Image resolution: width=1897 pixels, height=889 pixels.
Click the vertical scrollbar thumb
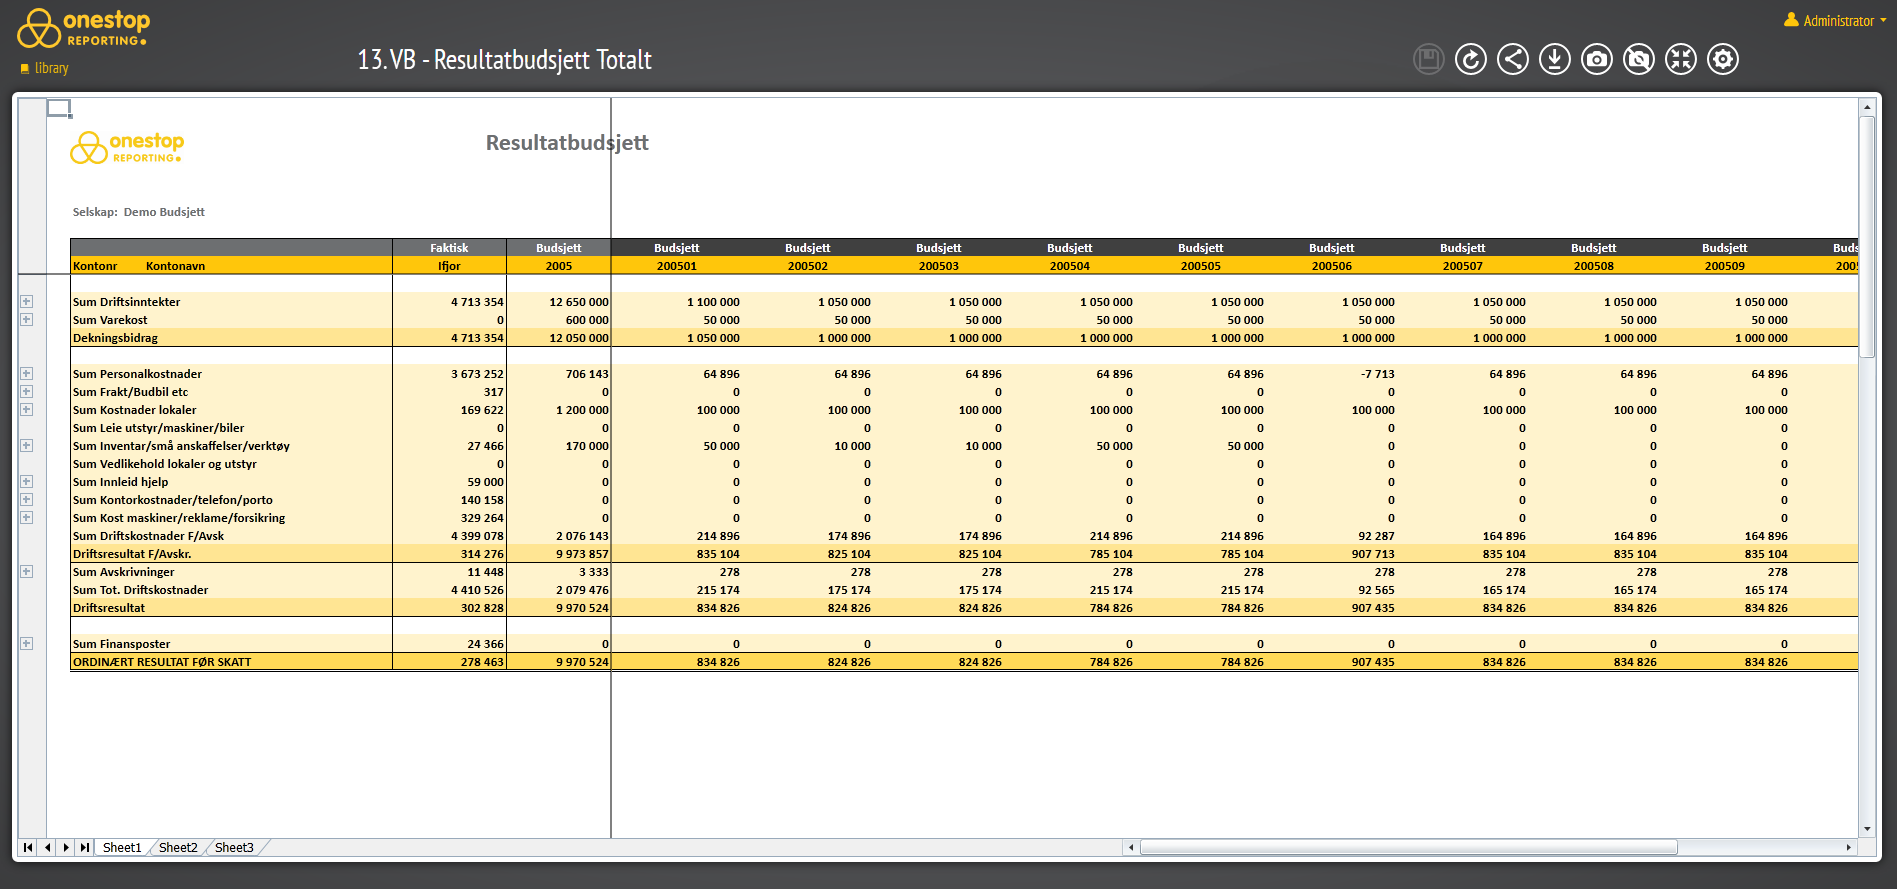pos(1866,237)
